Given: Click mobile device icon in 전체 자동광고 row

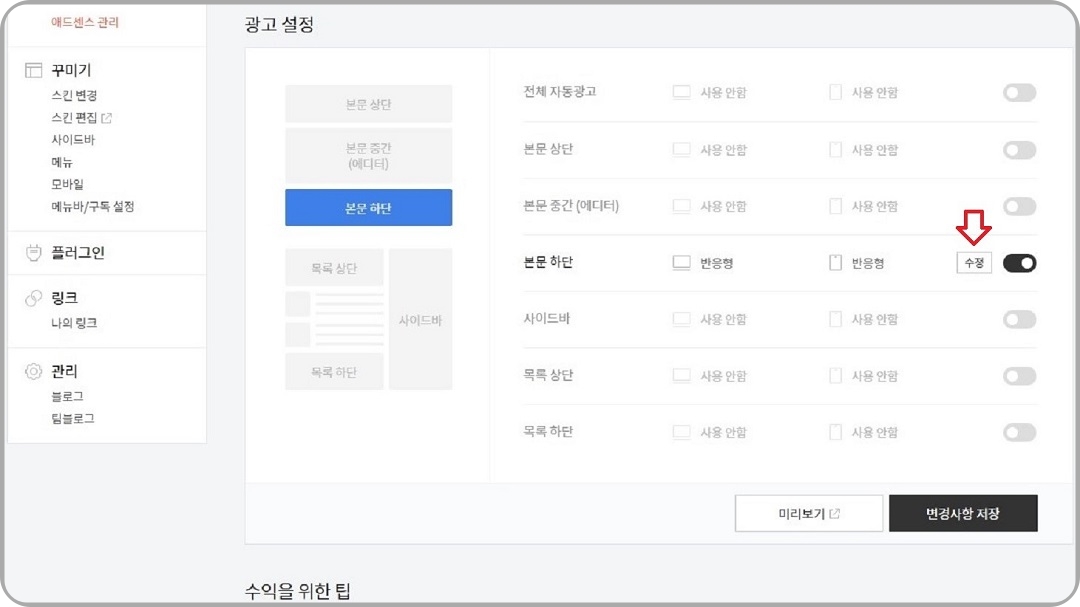Looking at the screenshot, I should click(835, 92).
